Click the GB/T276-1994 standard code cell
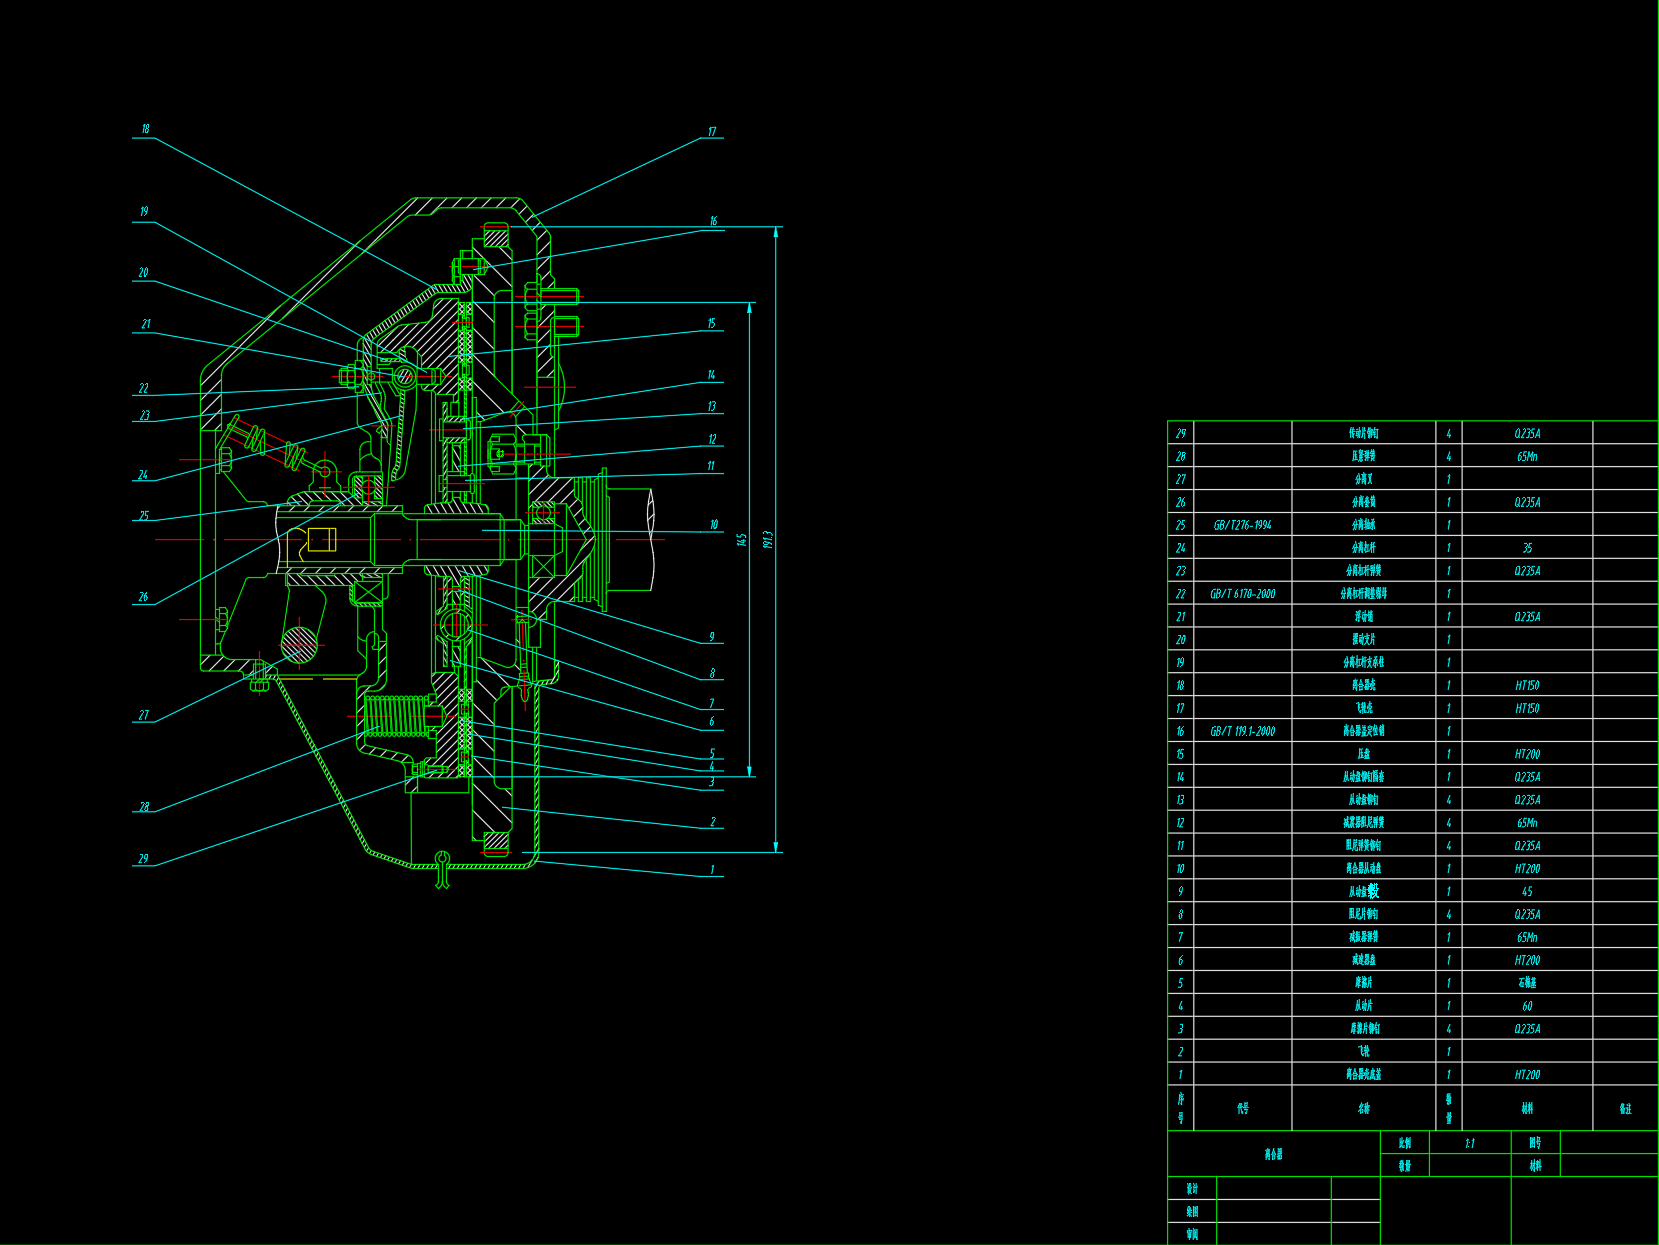Viewport: 1659px width, 1245px height. [1243, 525]
